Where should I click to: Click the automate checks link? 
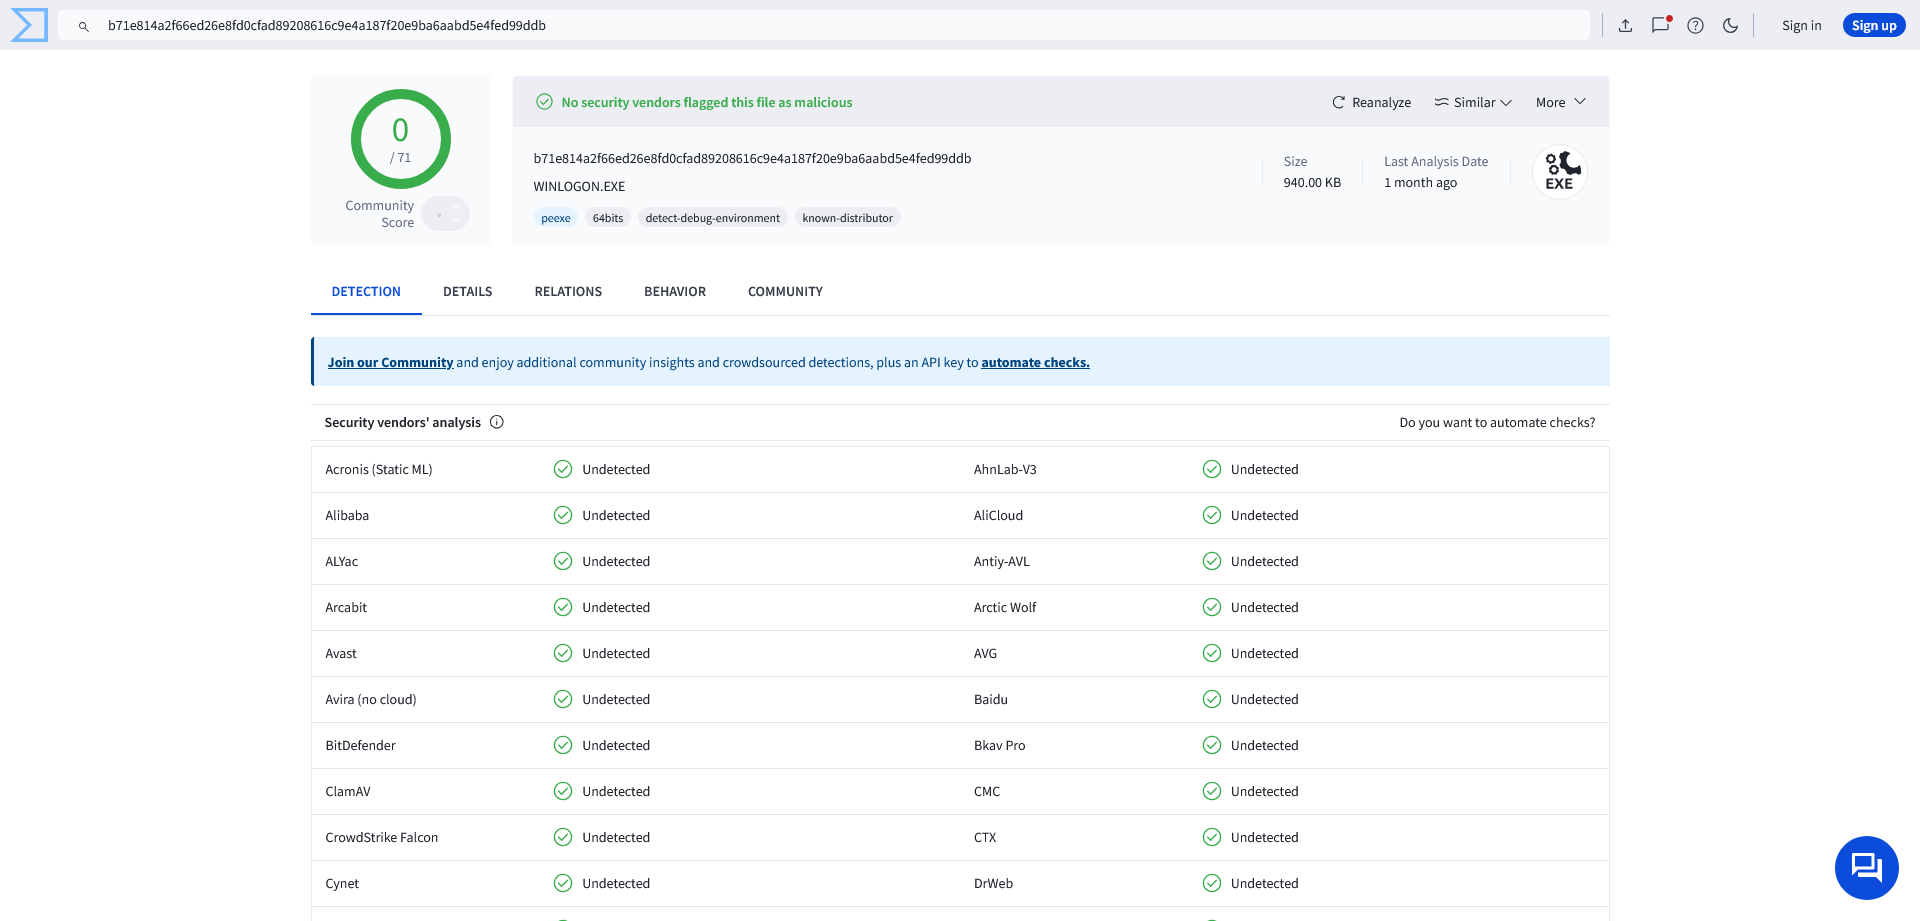pyautogui.click(x=1035, y=362)
